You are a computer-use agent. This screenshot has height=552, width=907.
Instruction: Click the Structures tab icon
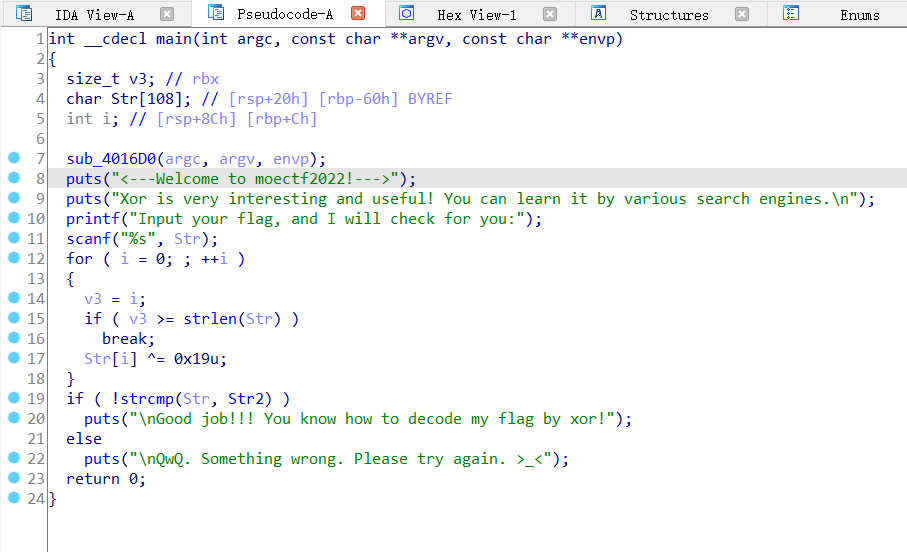[598, 14]
